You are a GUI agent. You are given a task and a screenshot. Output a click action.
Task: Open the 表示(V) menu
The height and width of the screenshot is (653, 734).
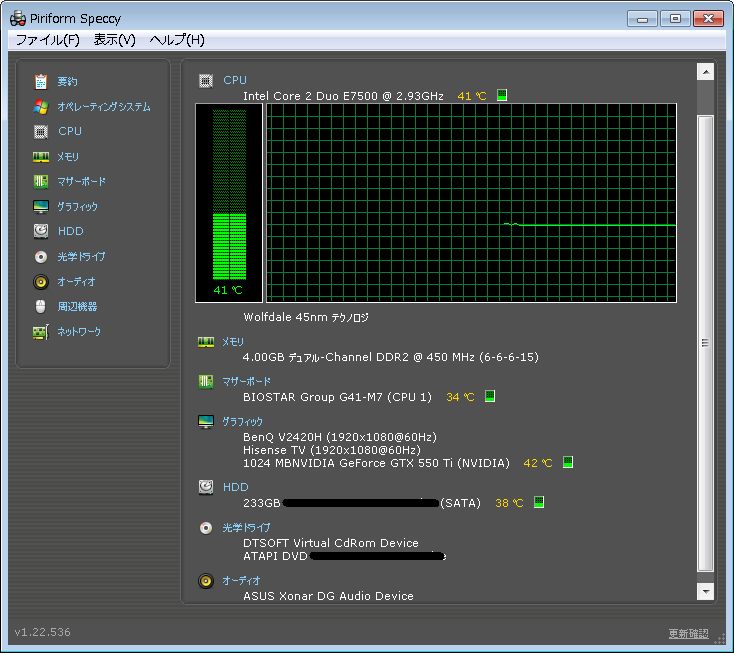click(x=115, y=40)
